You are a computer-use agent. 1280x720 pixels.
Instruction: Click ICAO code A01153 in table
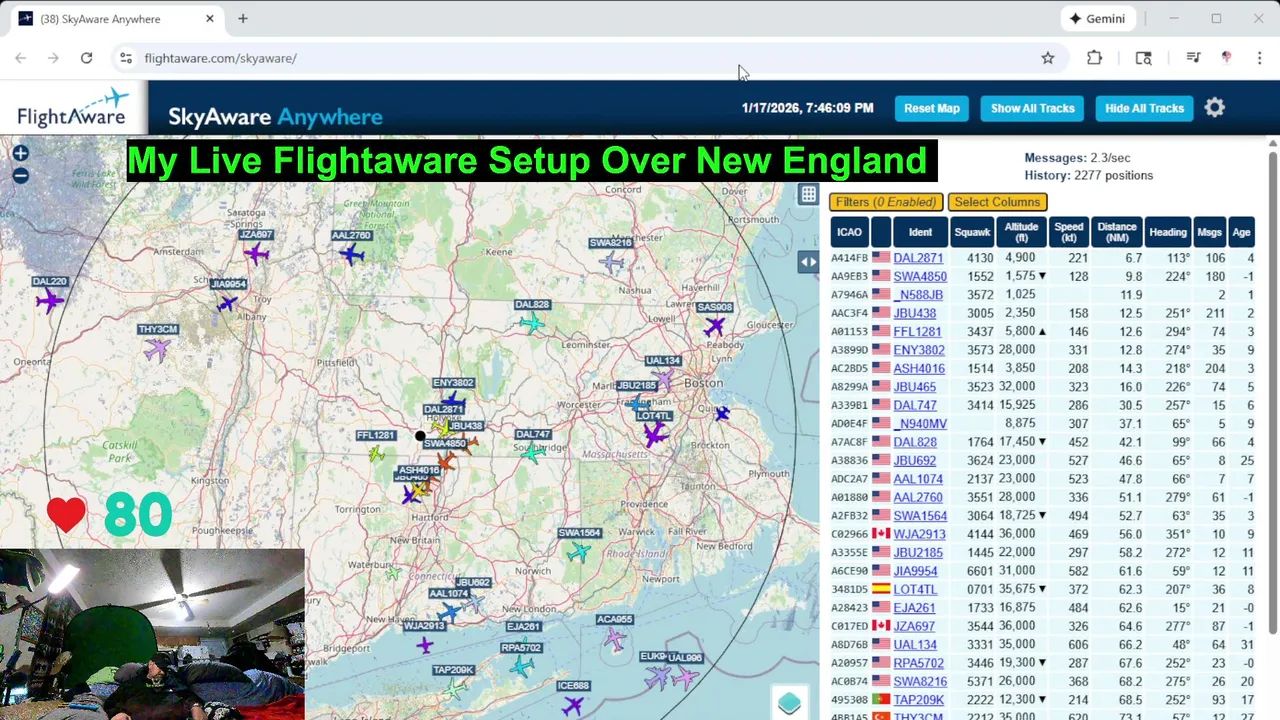(849, 332)
